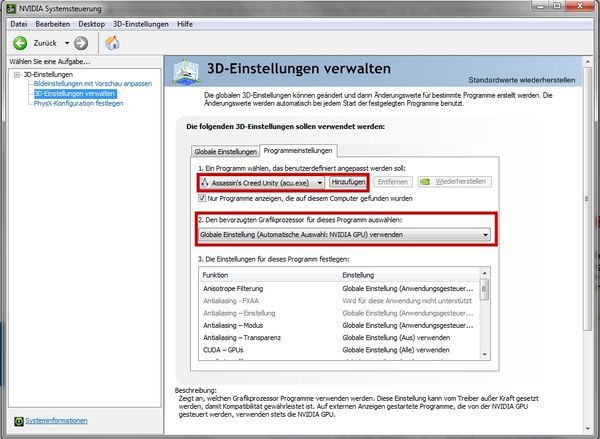Screen dimensions: 600x439
Task: Click main panel scrollbar up arrow
Action: pos(588,61)
